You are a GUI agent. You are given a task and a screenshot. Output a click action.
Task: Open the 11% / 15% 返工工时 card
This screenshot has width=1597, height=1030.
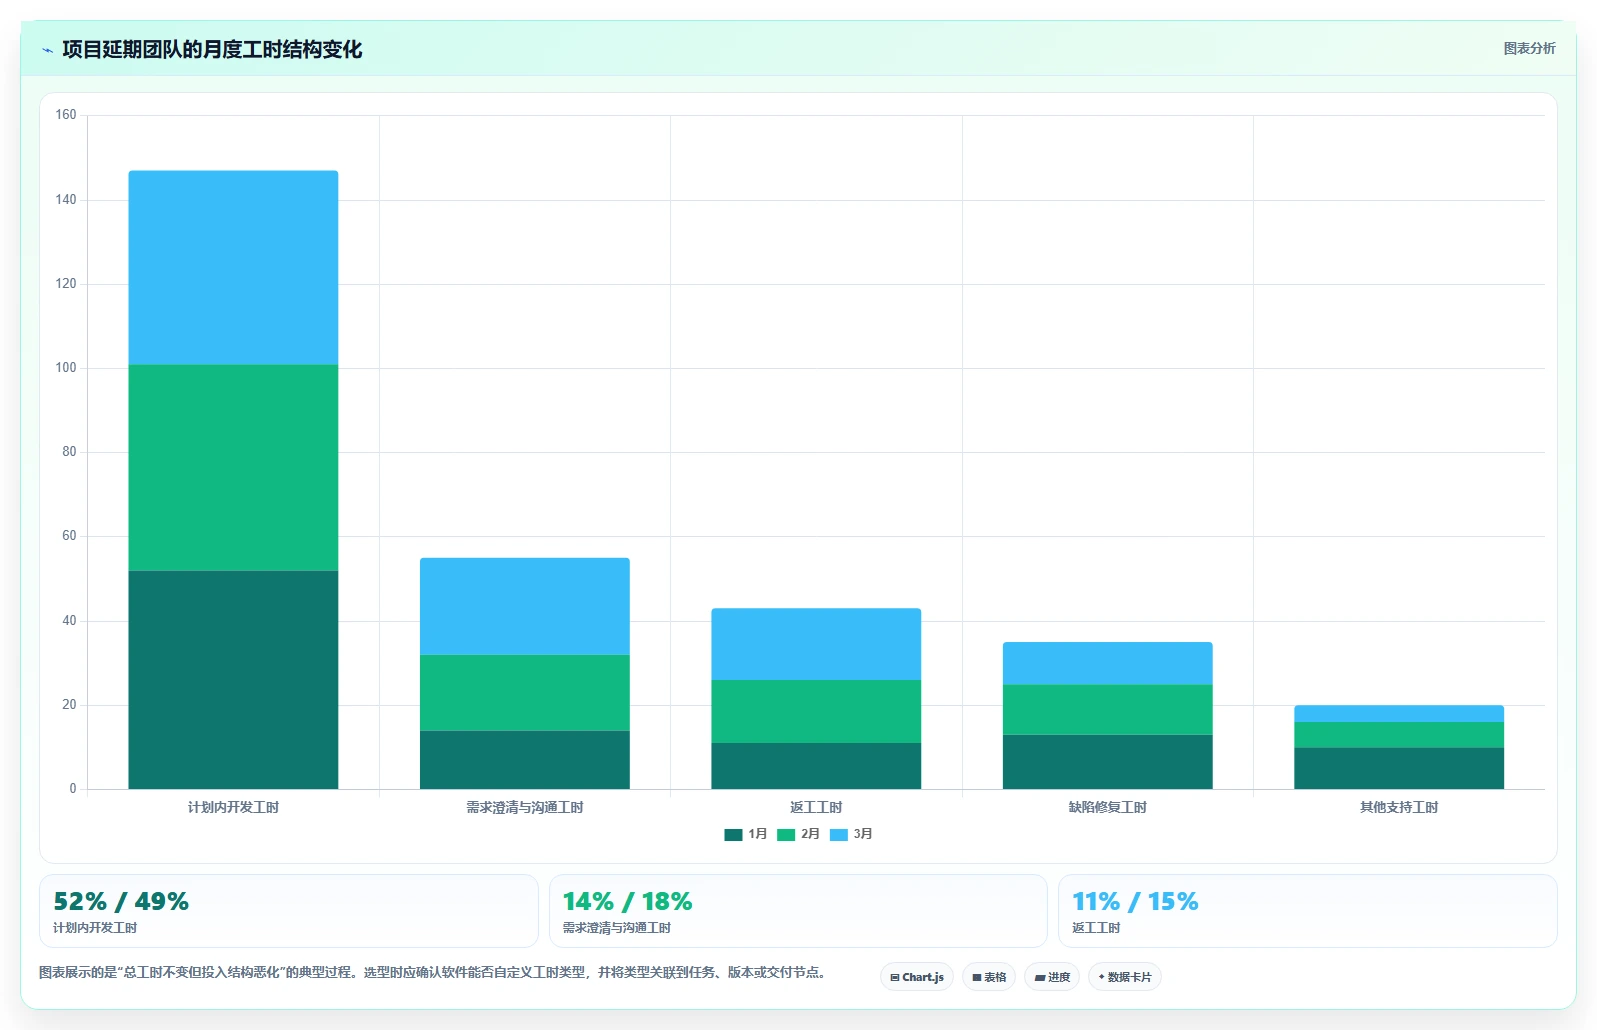[x=1307, y=911]
